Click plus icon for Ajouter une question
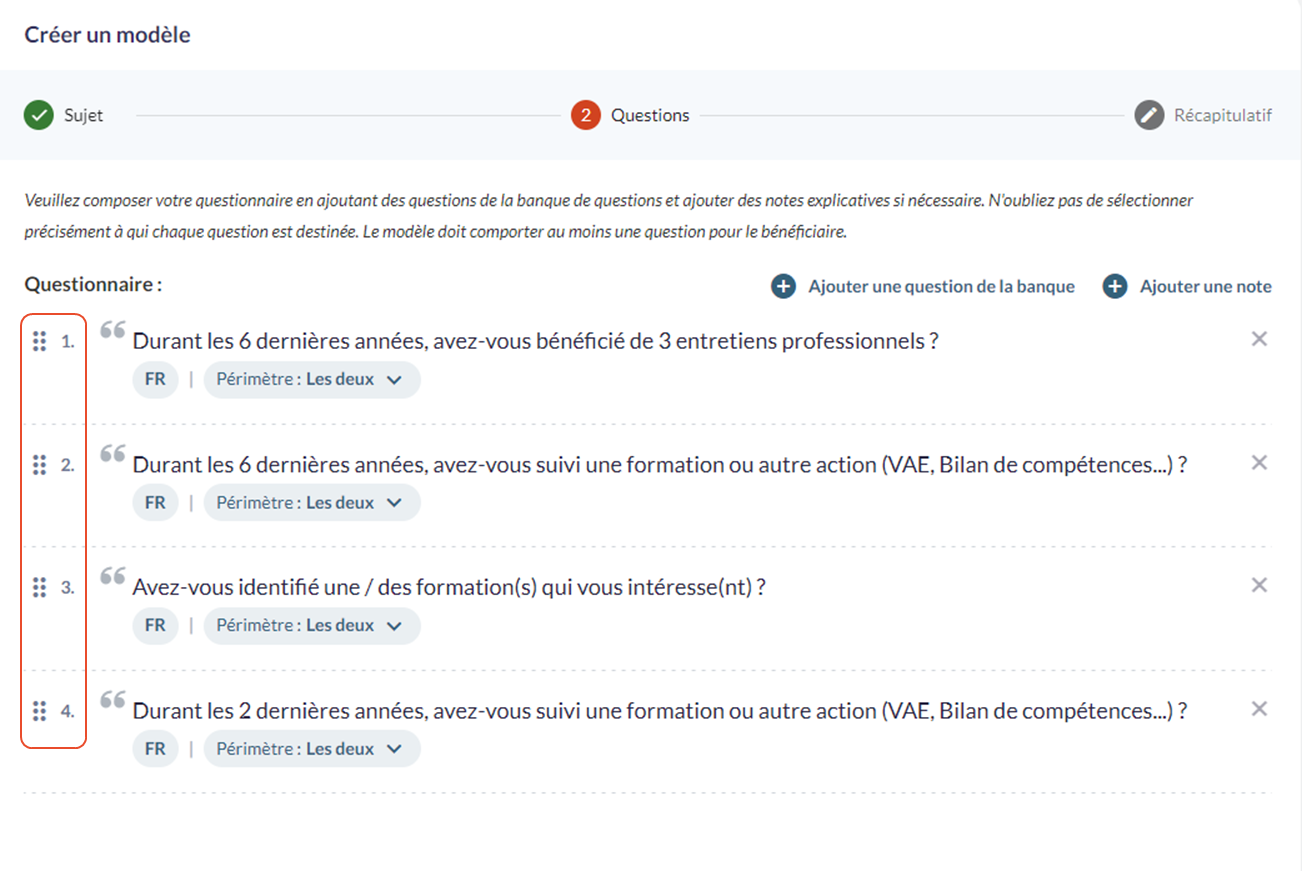The image size is (1302, 871). (x=783, y=287)
